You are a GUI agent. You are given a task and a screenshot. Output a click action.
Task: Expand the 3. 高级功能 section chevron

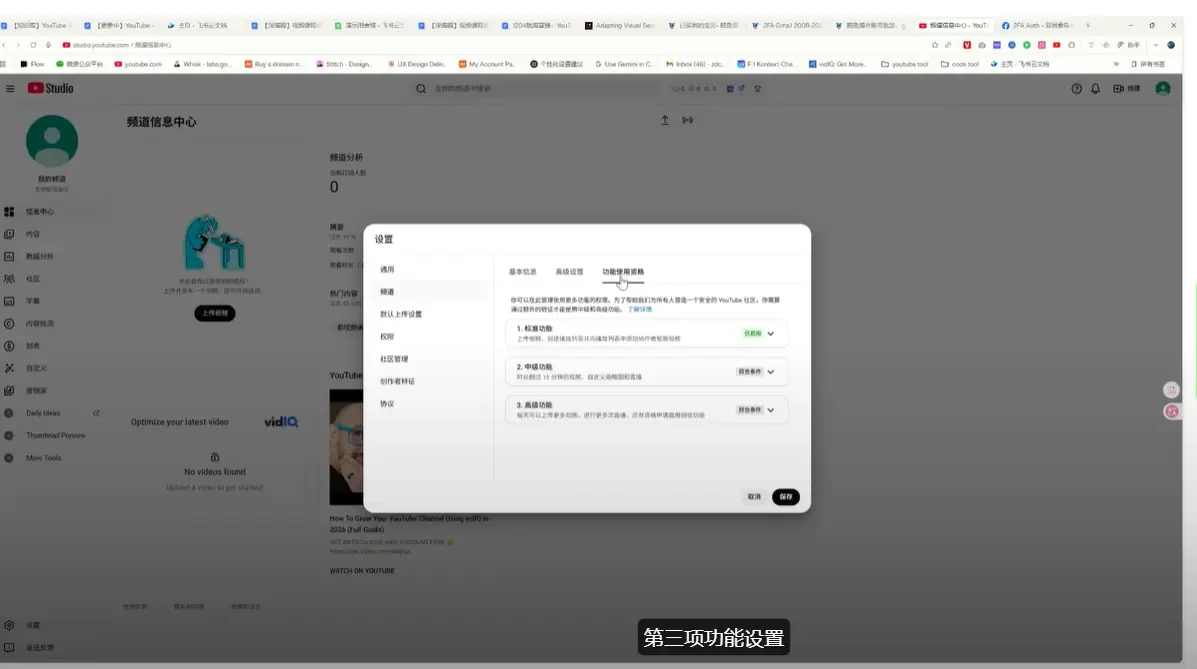click(771, 410)
